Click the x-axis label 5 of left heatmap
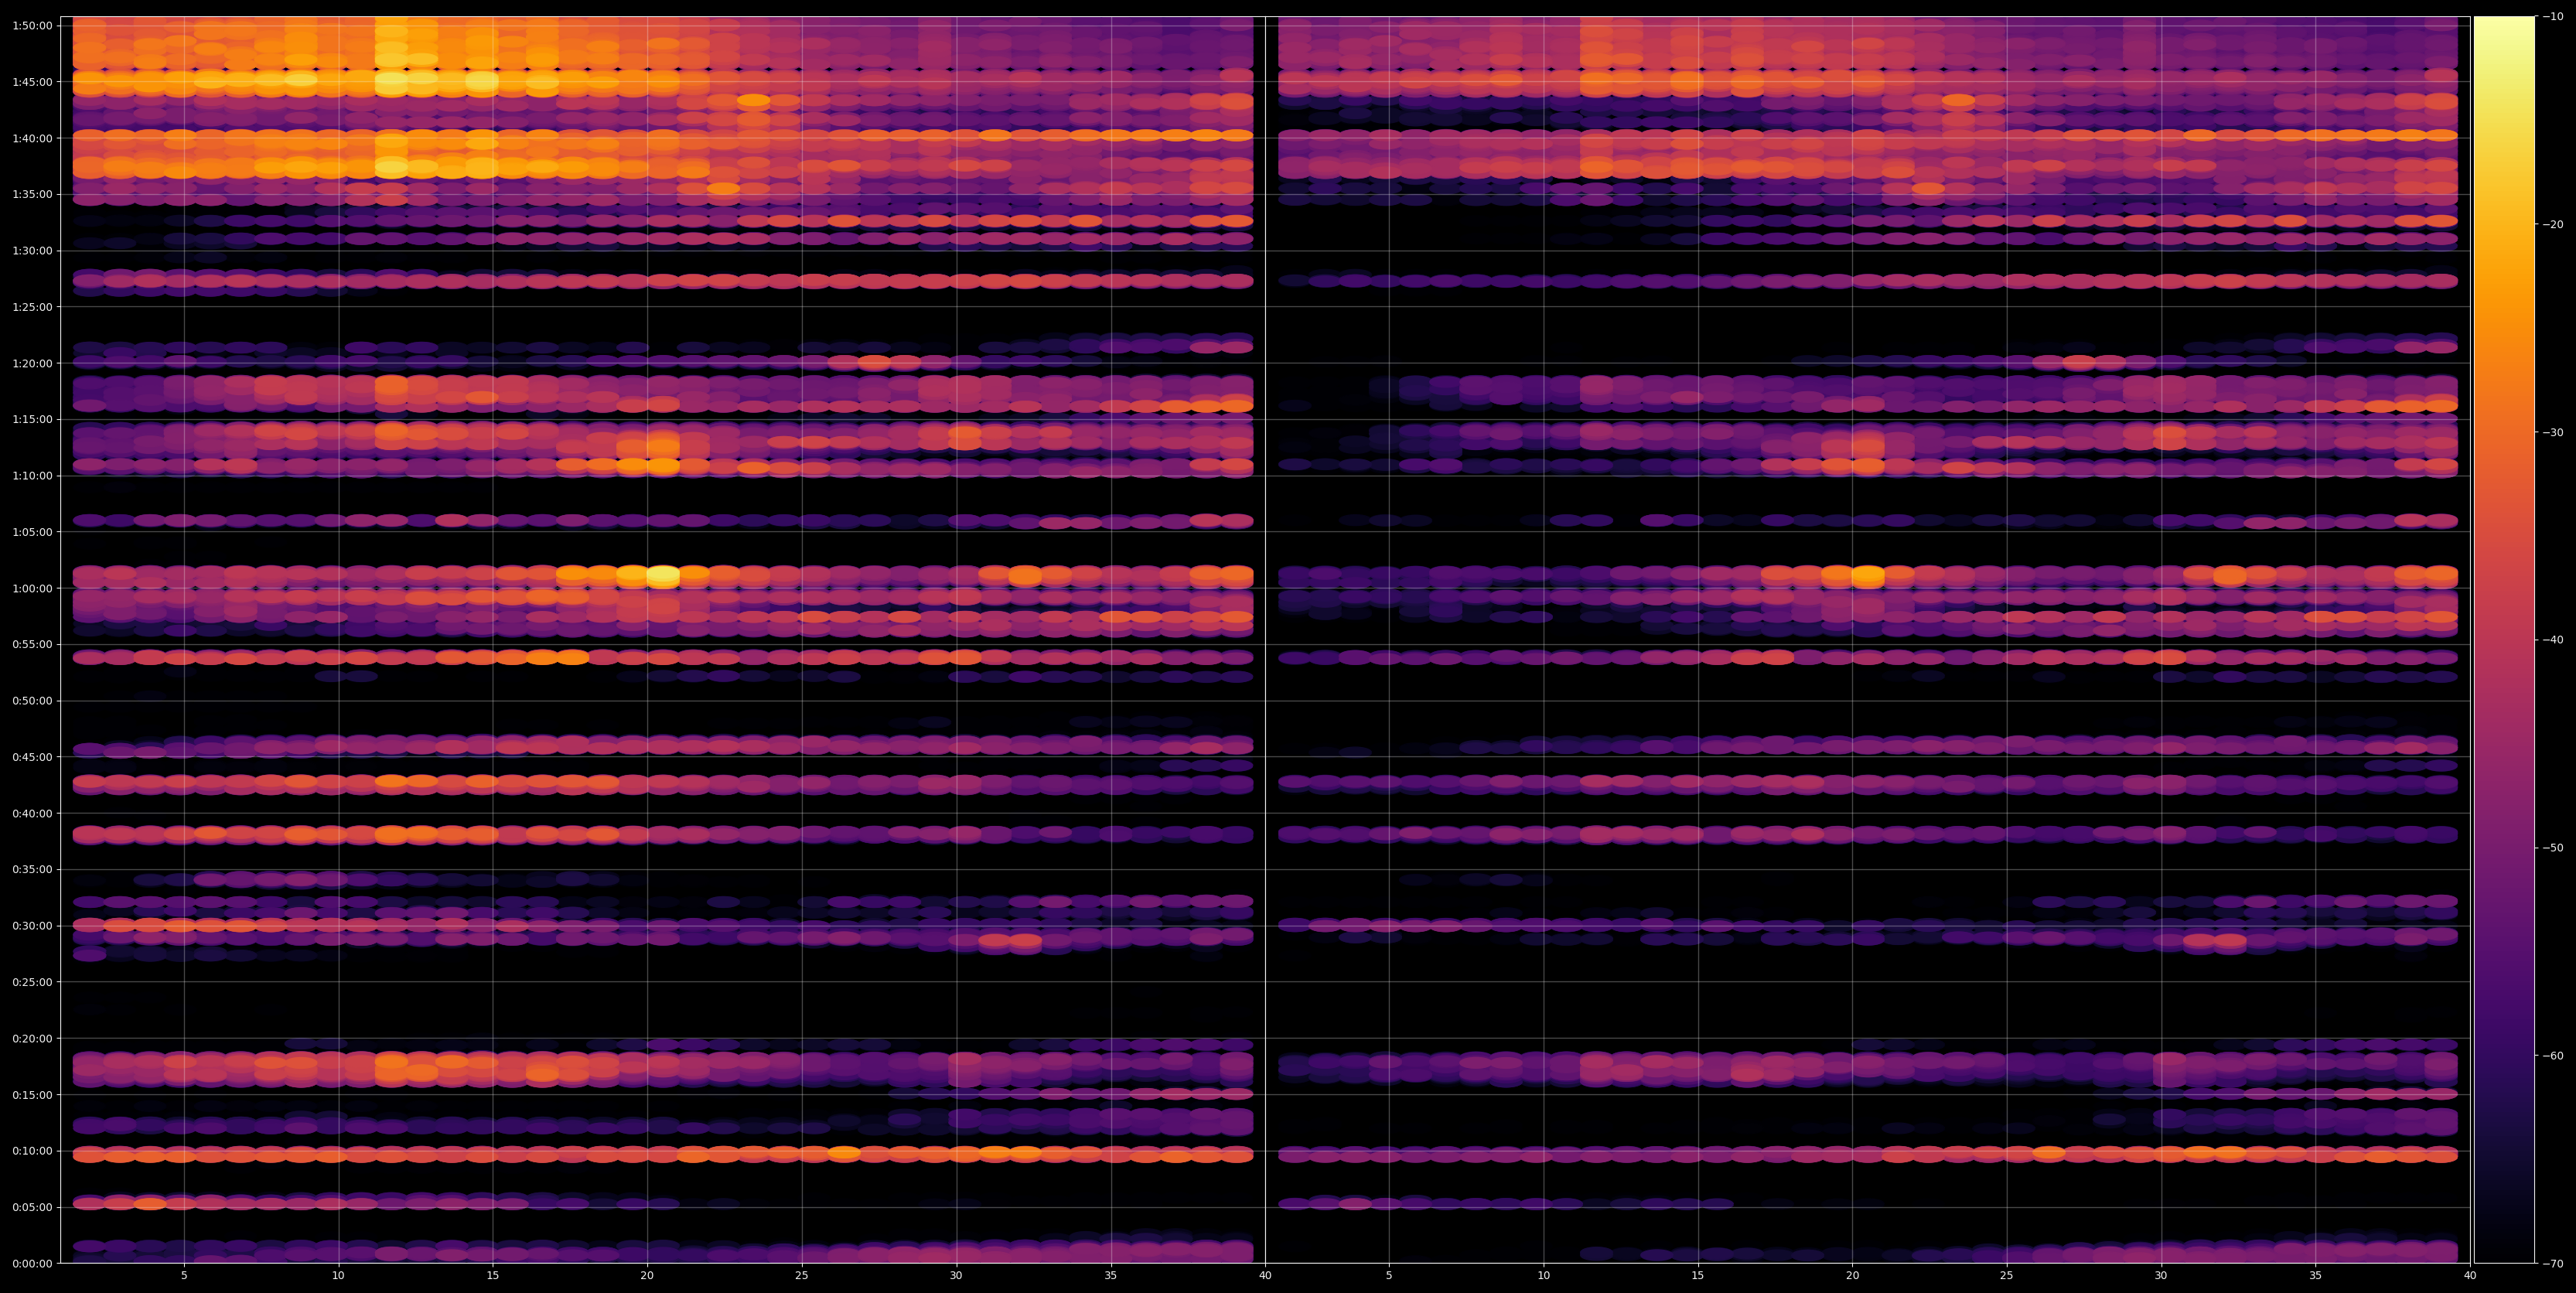 click(184, 1276)
